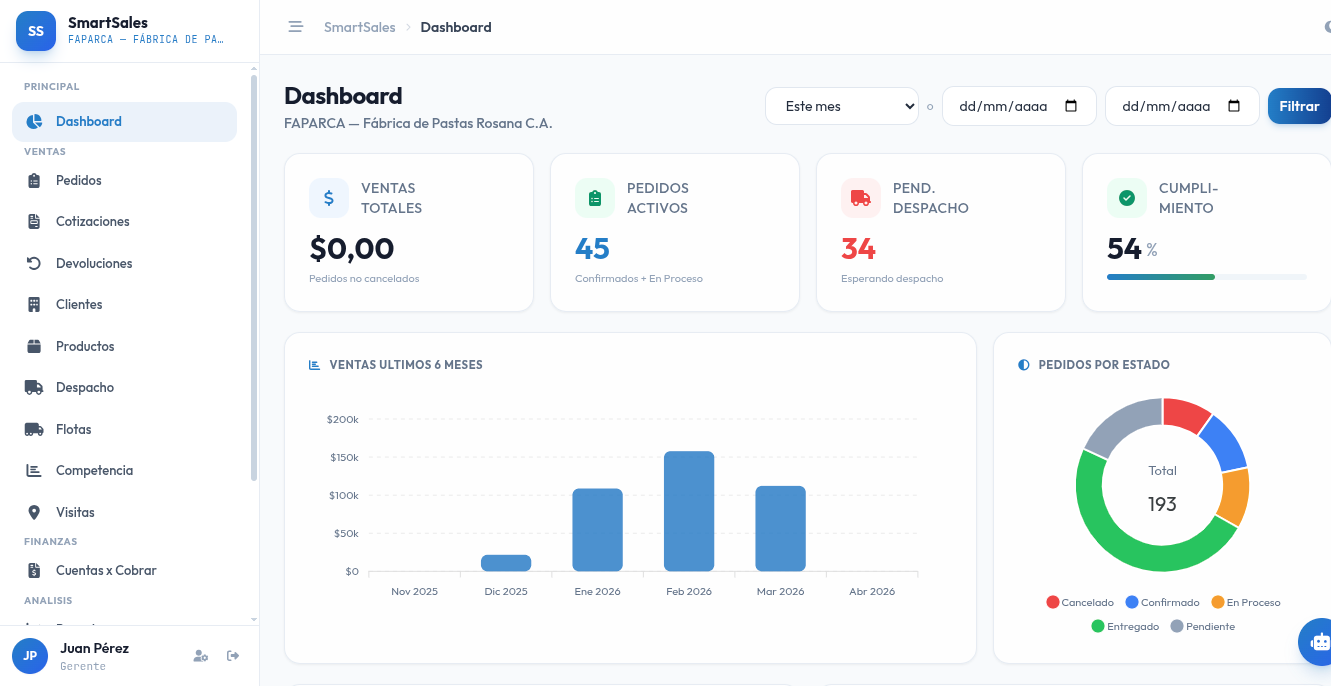
Task: Click the Despacho truck icon in sidebar
Action: [x=34, y=388]
